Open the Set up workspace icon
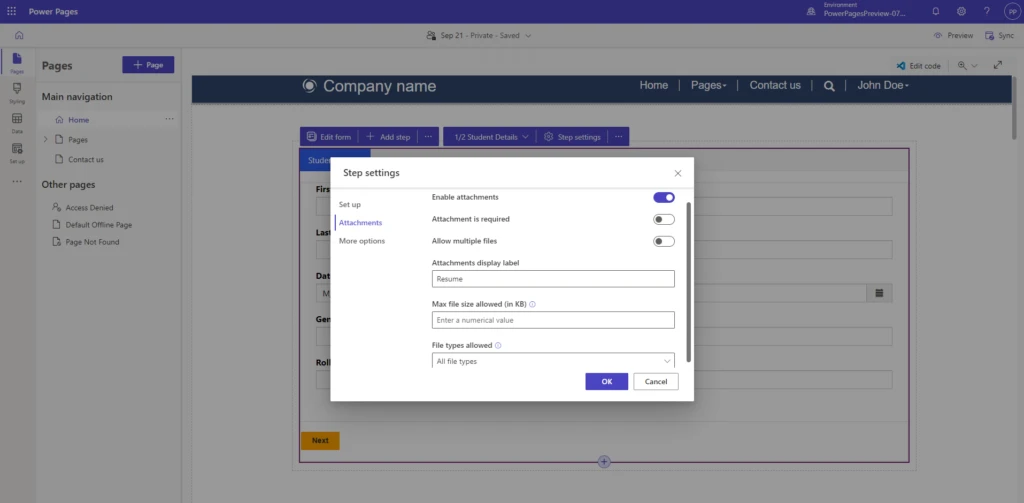1024x503 pixels. [x=17, y=152]
